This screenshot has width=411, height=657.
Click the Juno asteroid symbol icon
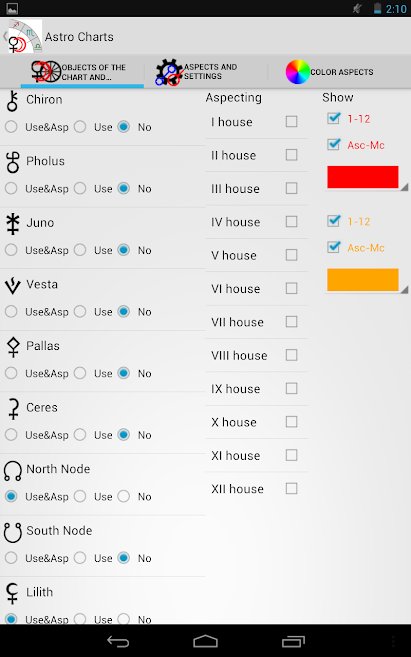point(13,224)
